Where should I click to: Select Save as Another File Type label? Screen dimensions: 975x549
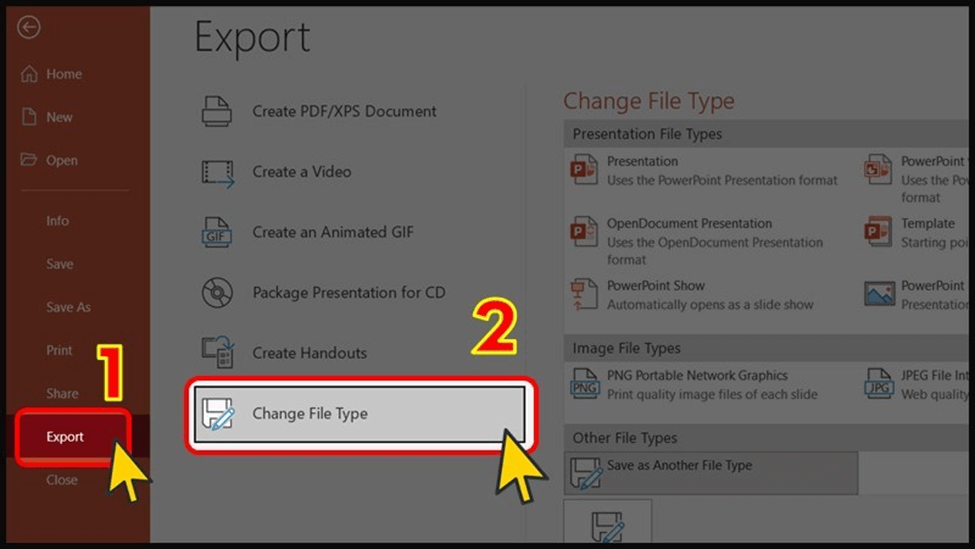pos(680,465)
